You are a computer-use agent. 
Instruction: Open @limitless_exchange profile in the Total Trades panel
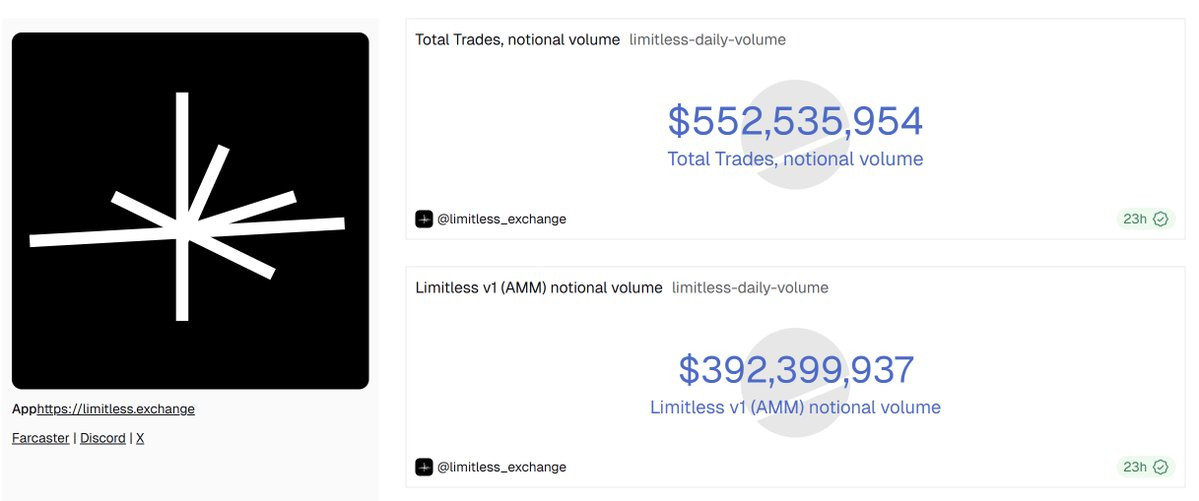point(502,220)
